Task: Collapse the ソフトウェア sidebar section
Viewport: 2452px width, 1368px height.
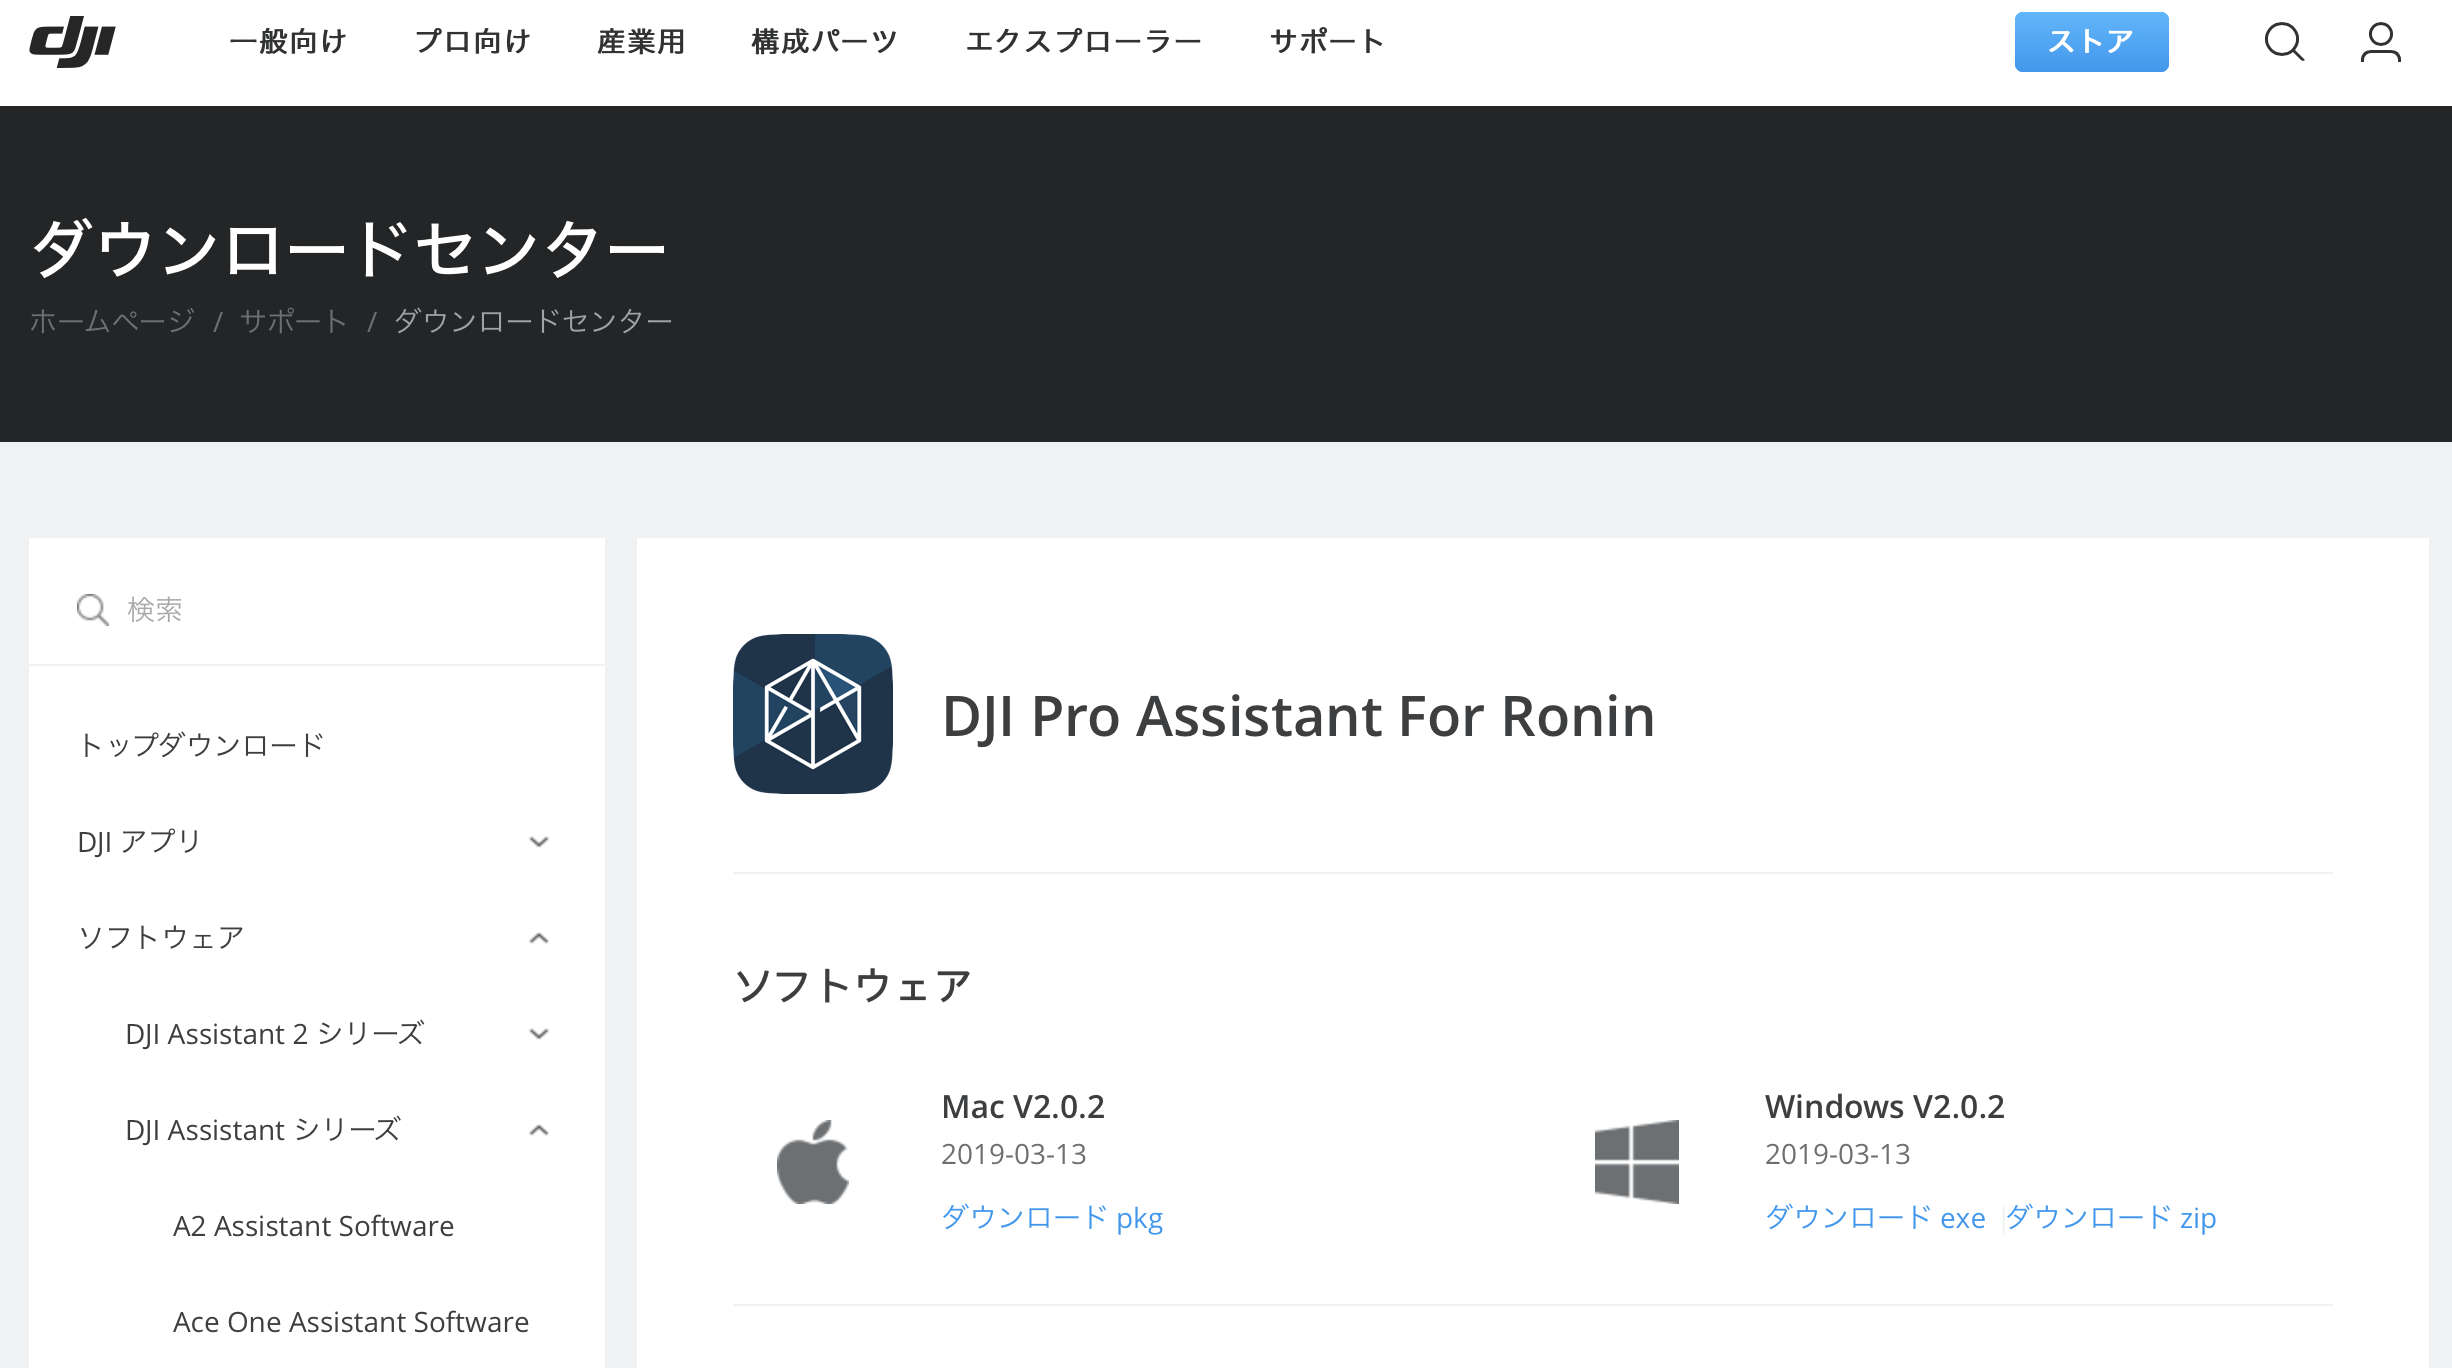Action: coord(539,938)
